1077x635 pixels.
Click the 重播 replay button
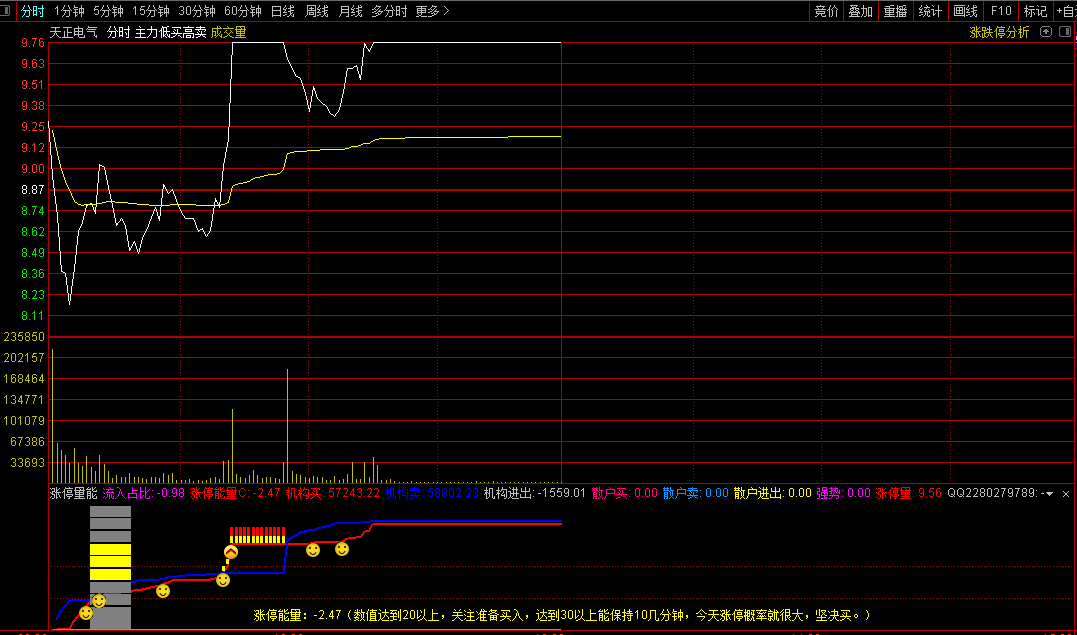tap(896, 11)
